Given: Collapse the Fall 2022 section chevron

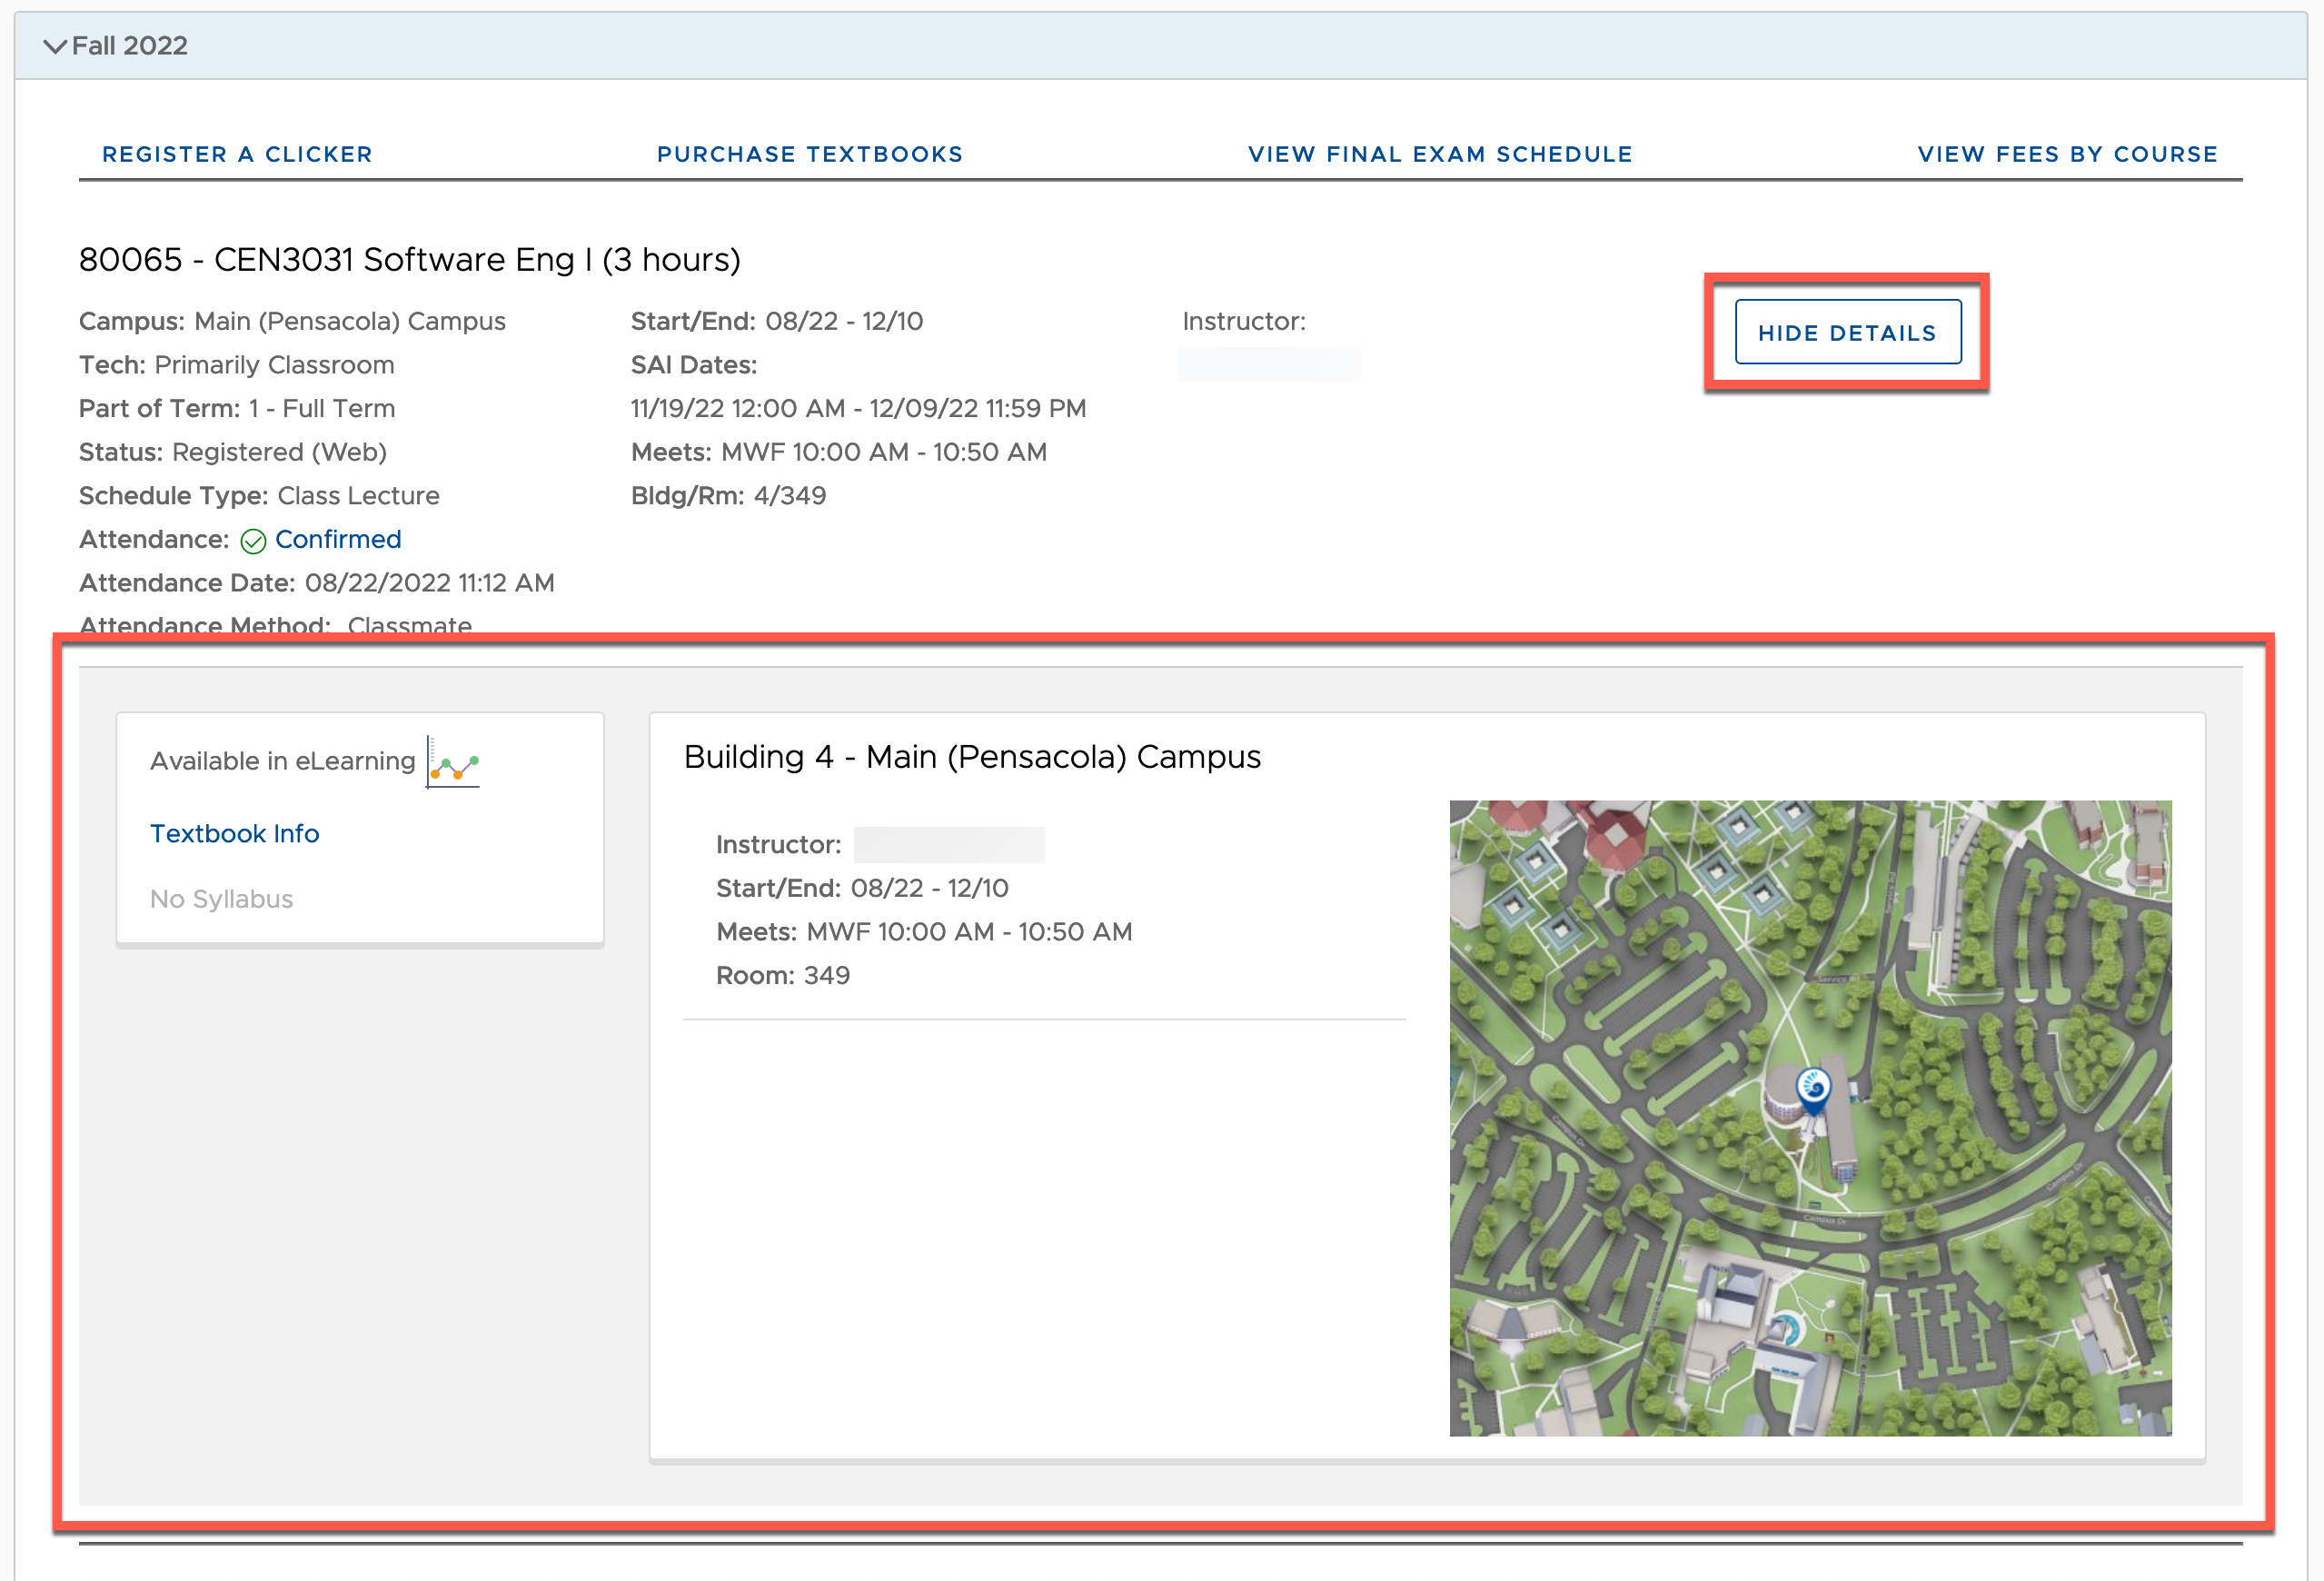Looking at the screenshot, I should pos(55,46).
